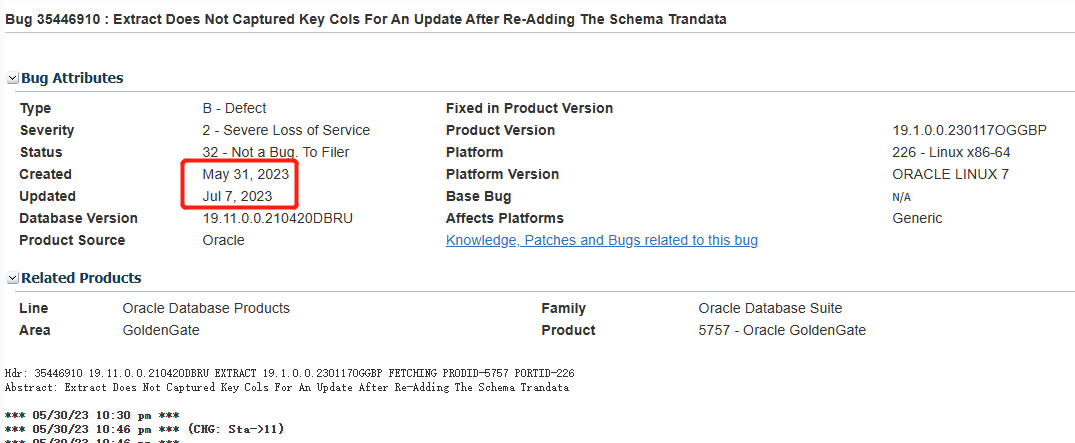Click the 226 - Linux x86-64 platform value
This screenshot has width=1075, height=443.
[951, 152]
